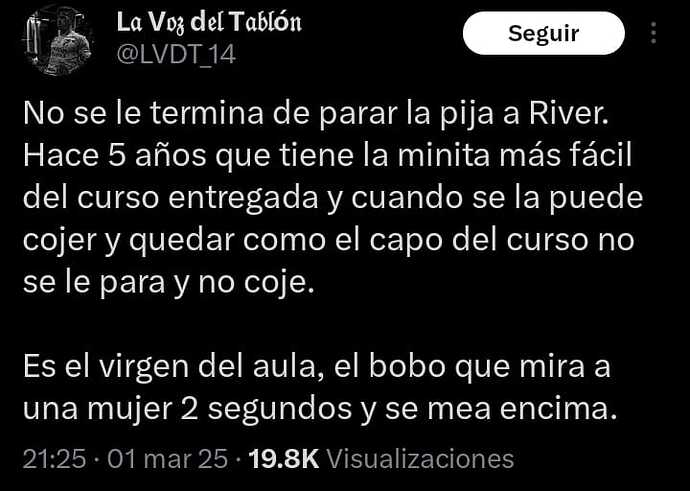690x491 pixels.
Task: Click the line ending se mea encima
Action: (318, 409)
